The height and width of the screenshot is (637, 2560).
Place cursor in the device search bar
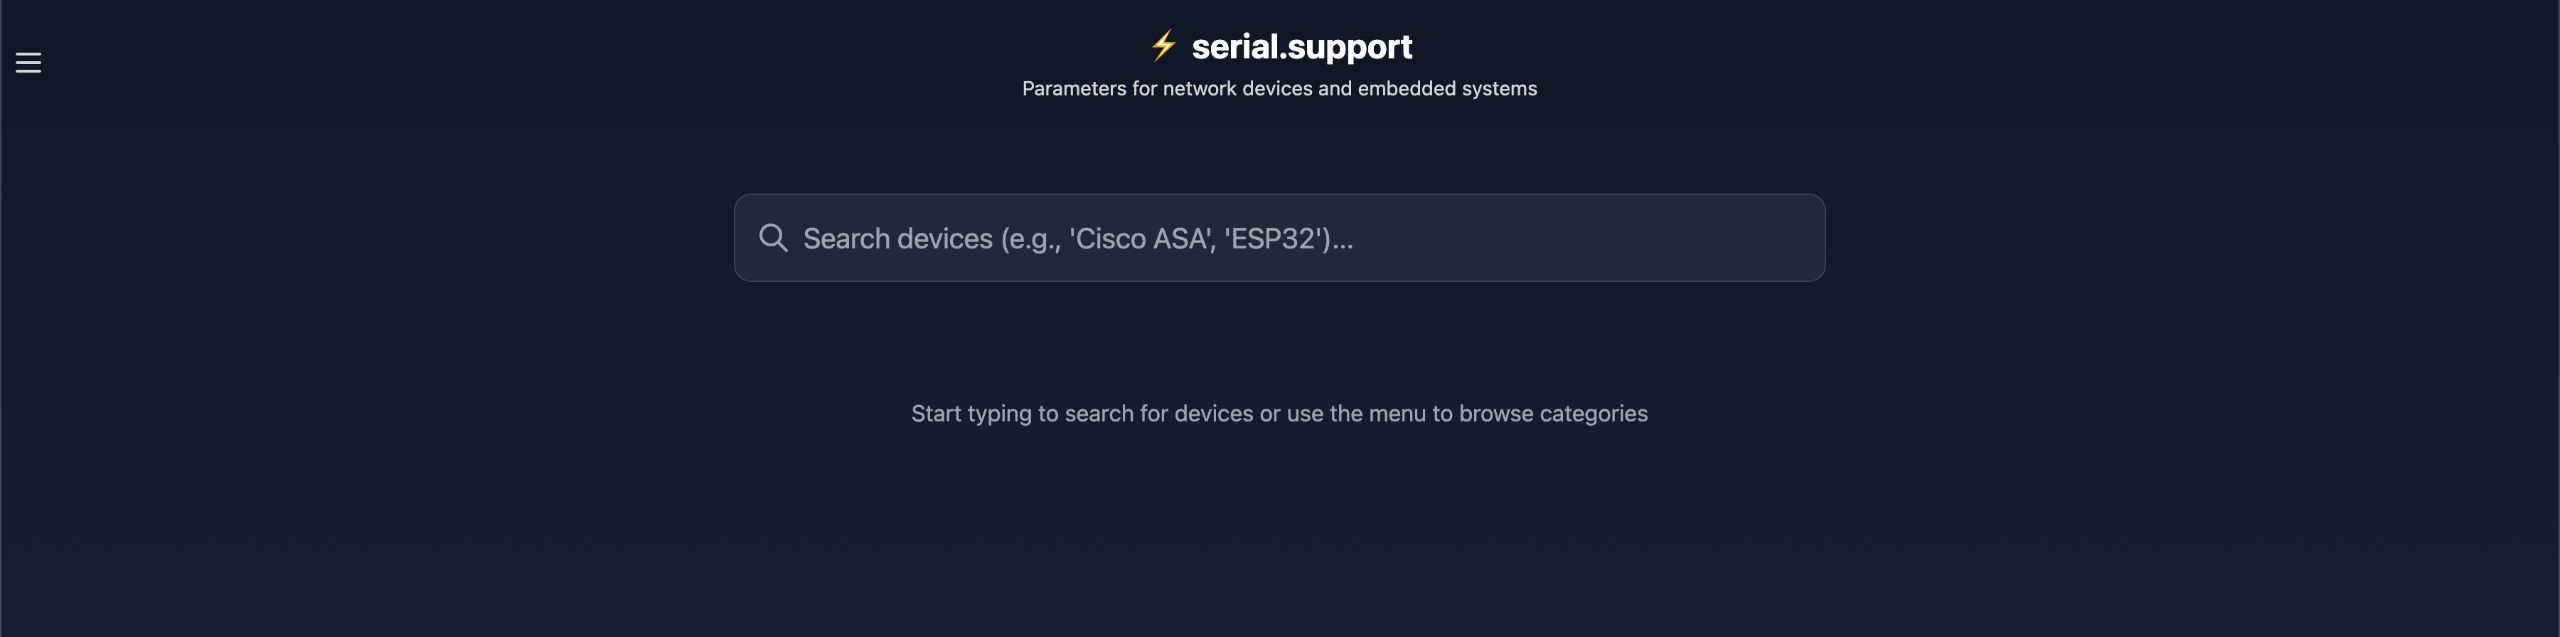[x=1280, y=238]
